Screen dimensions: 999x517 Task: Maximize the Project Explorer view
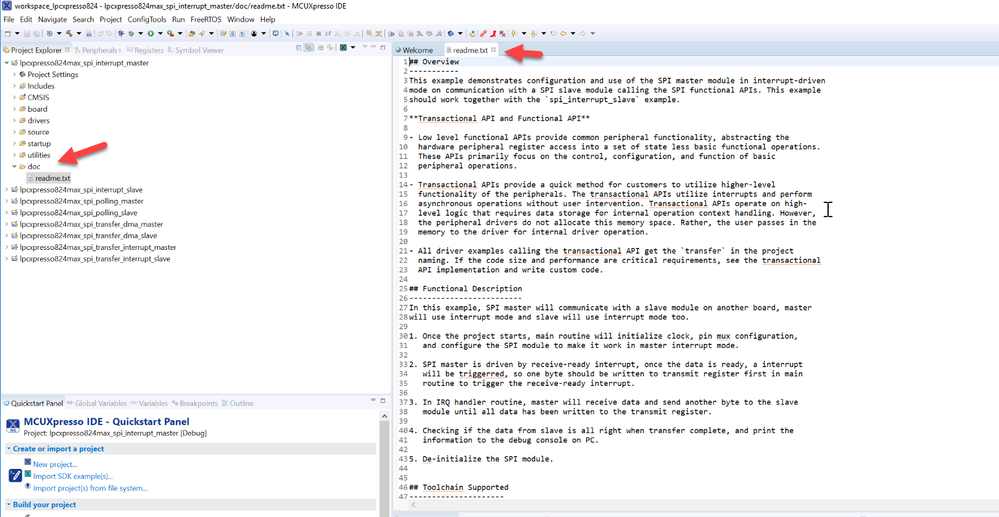point(382,48)
